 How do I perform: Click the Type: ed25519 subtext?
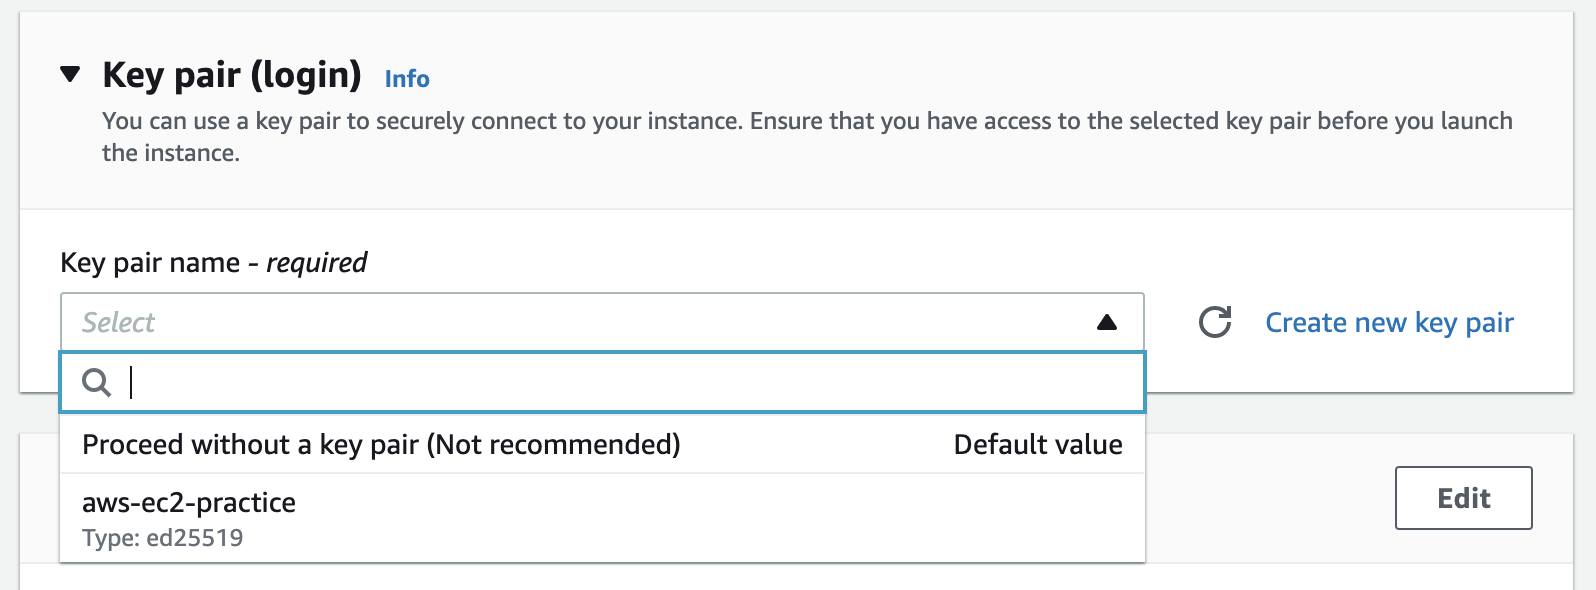(x=162, y=538)
